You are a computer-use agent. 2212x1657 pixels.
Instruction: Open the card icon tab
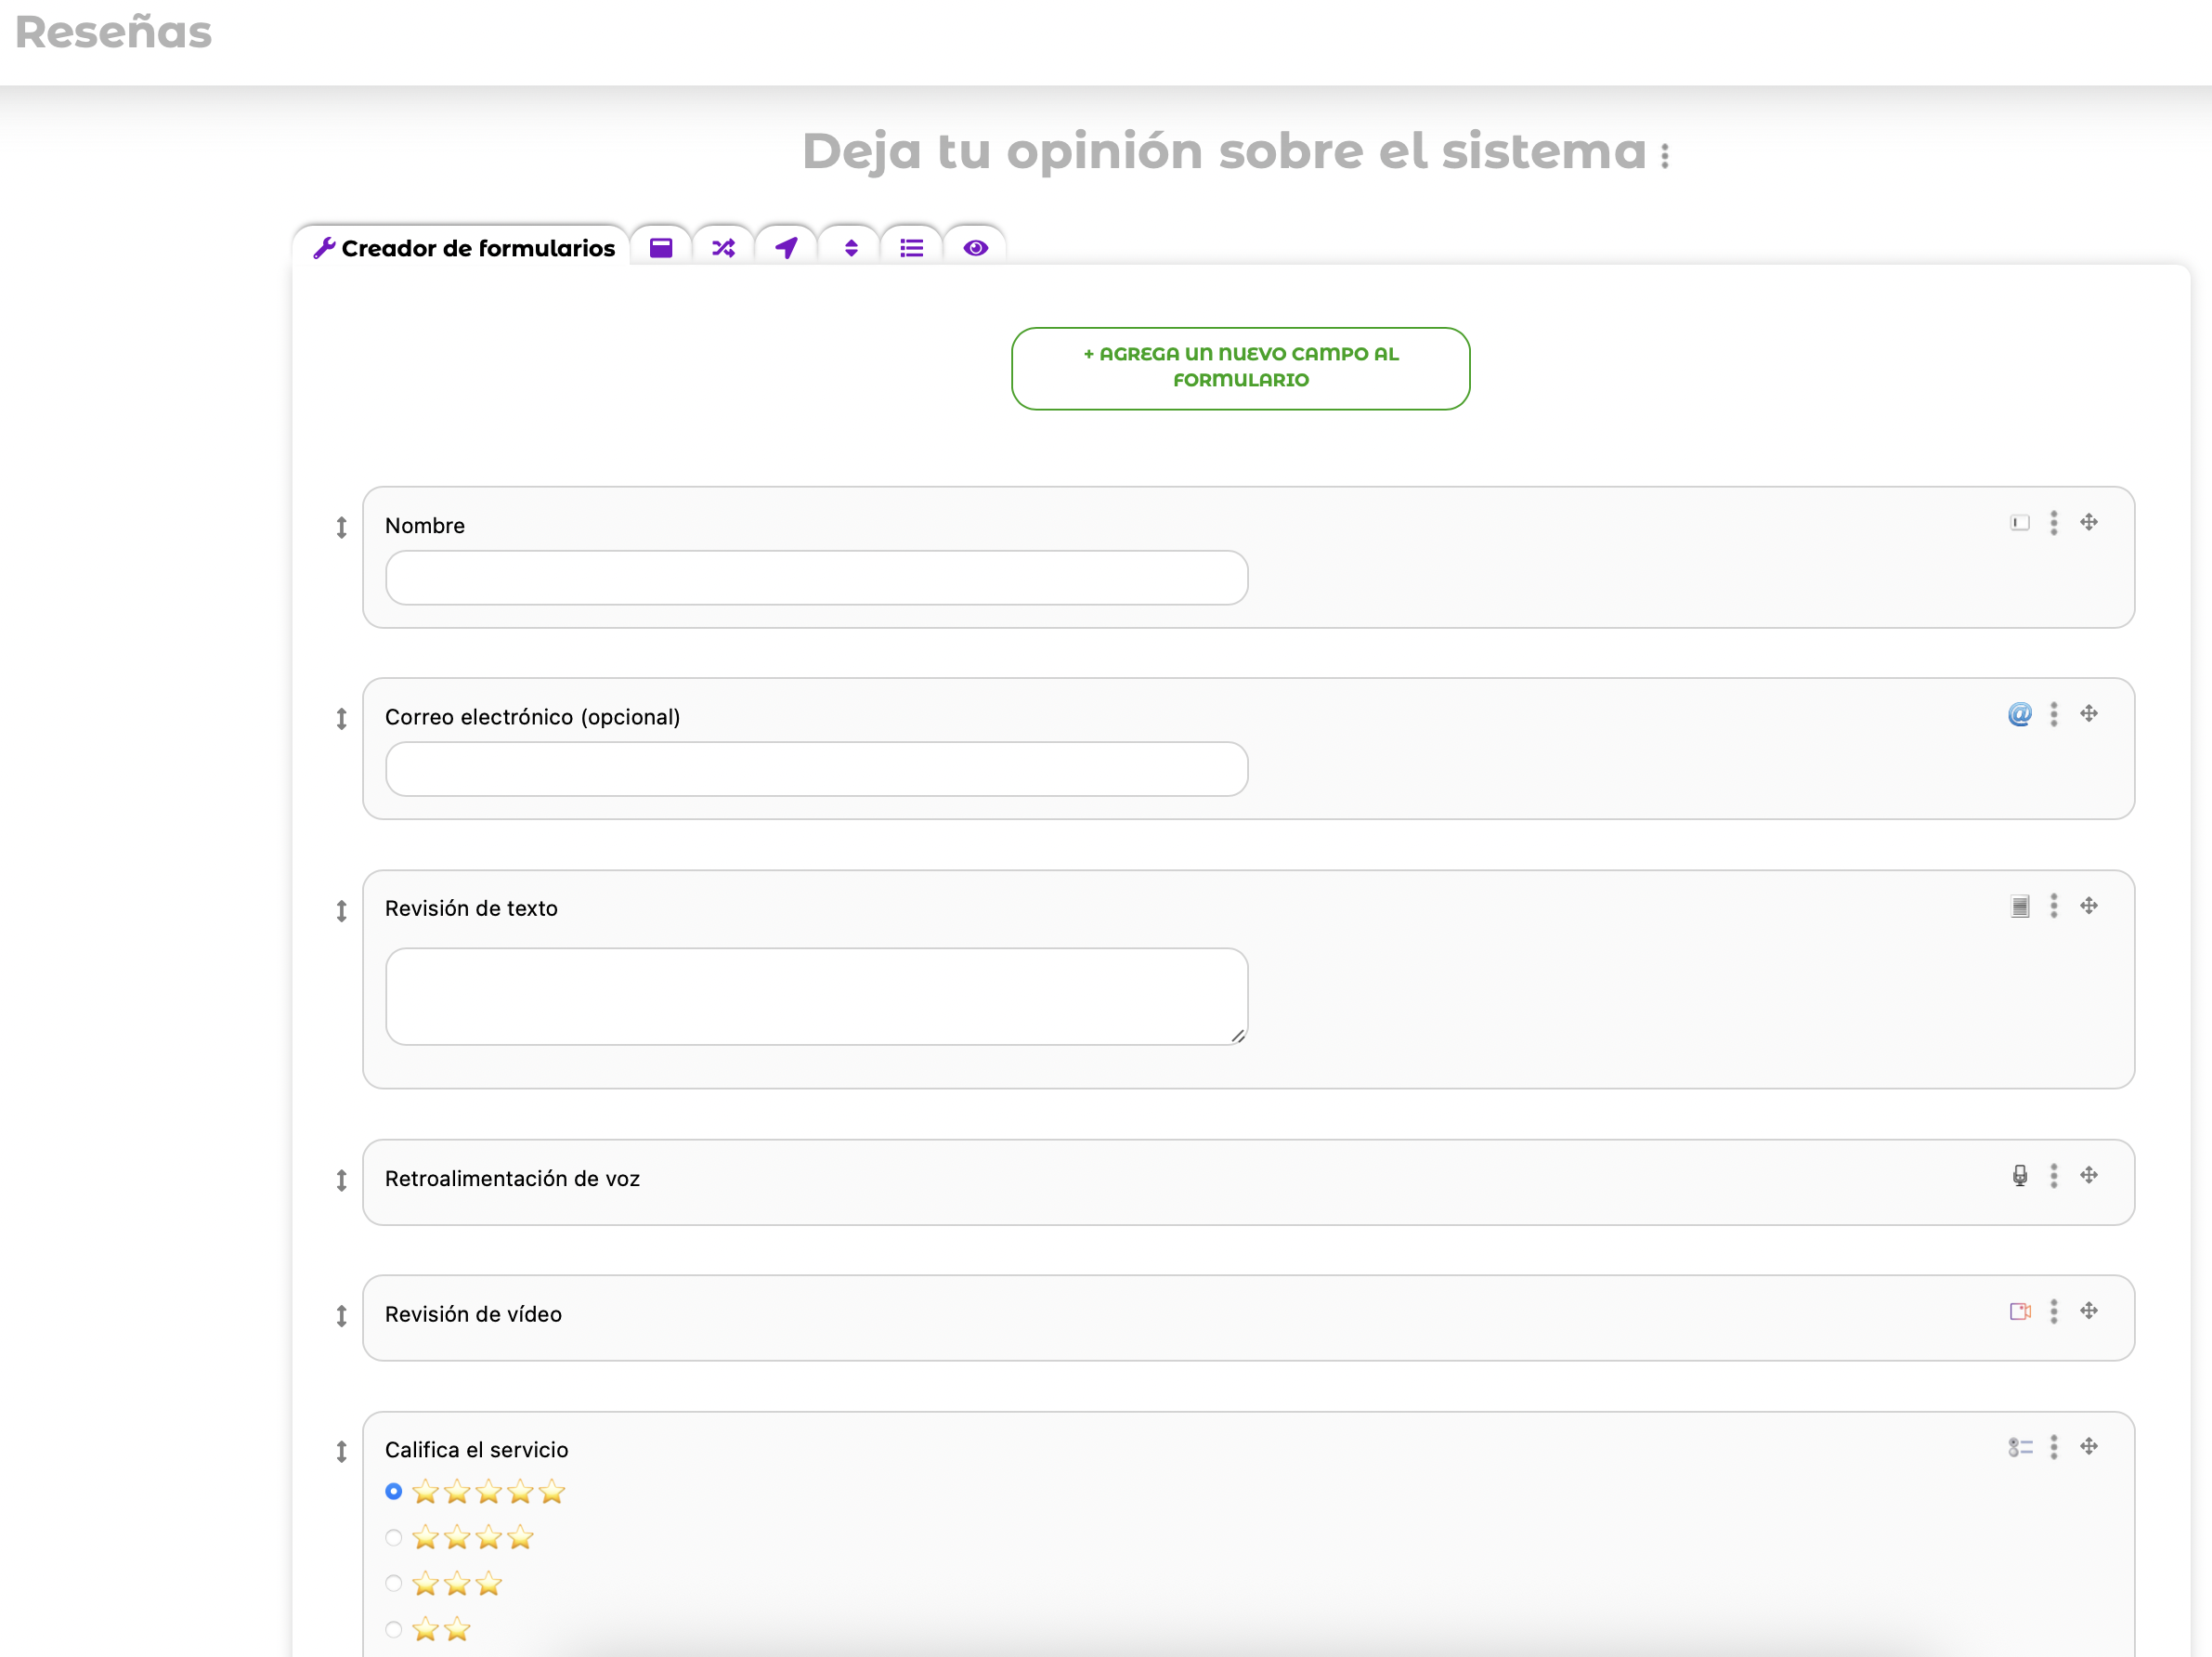pos(661,248)
